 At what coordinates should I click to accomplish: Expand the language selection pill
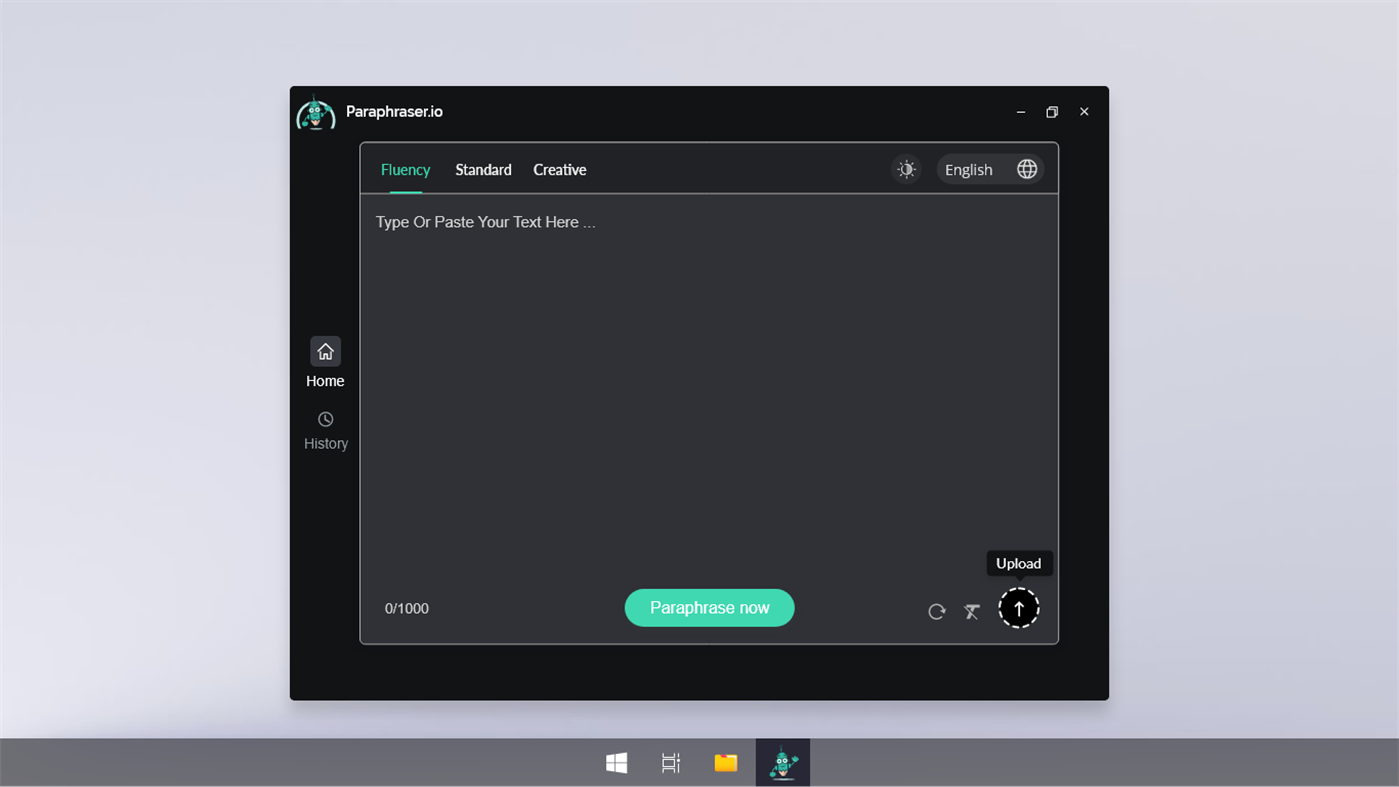pyautogui.click(x=988, y=168)
